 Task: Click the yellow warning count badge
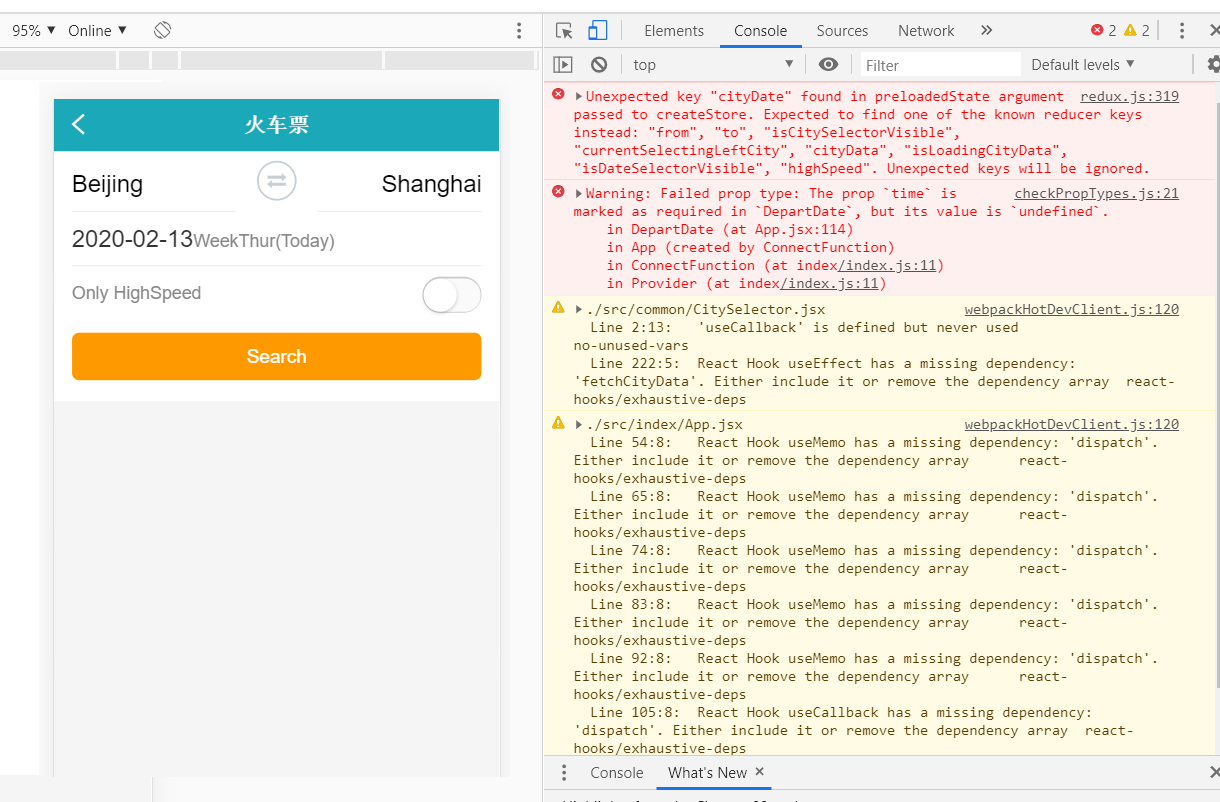(x=1137, y=30)
